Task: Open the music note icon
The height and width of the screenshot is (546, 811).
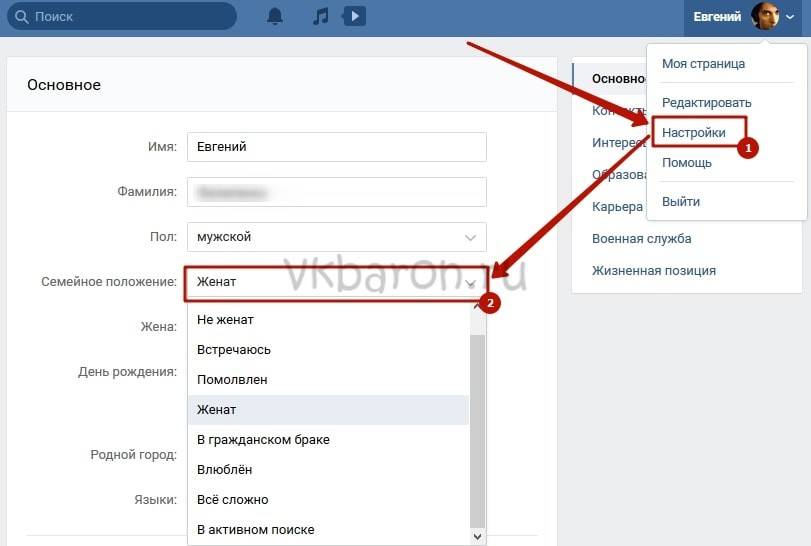Action: coord(320,17)
